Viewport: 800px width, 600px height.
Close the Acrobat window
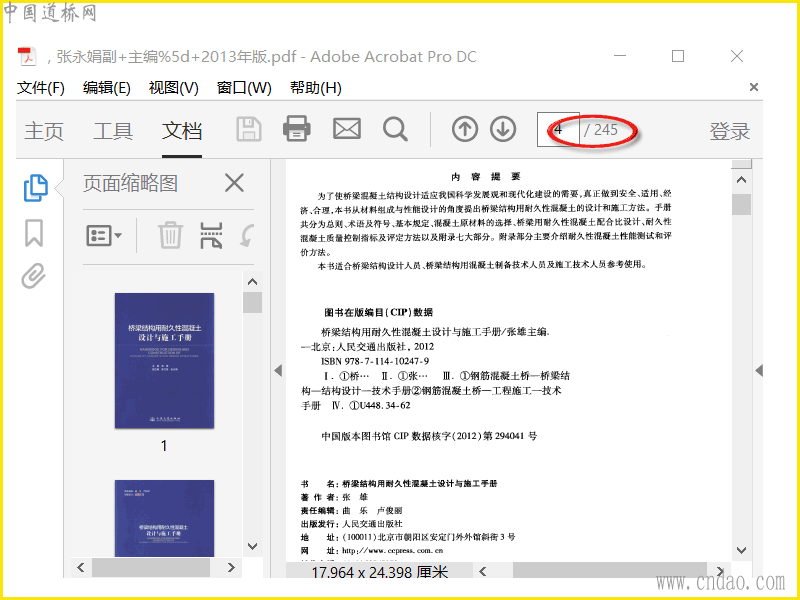(737, 56)
